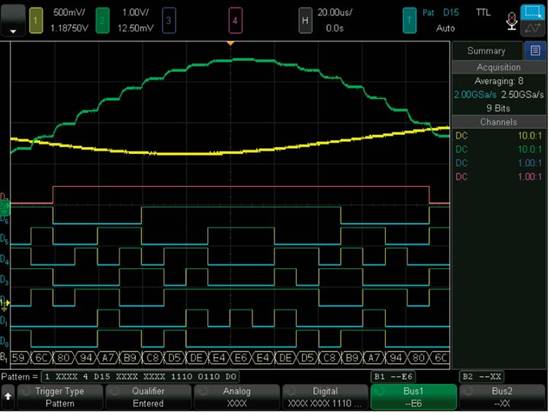Image resolution: width=549 pixels, height=413 pixels.
Task: Select the Channels section header
Action: 499,122
